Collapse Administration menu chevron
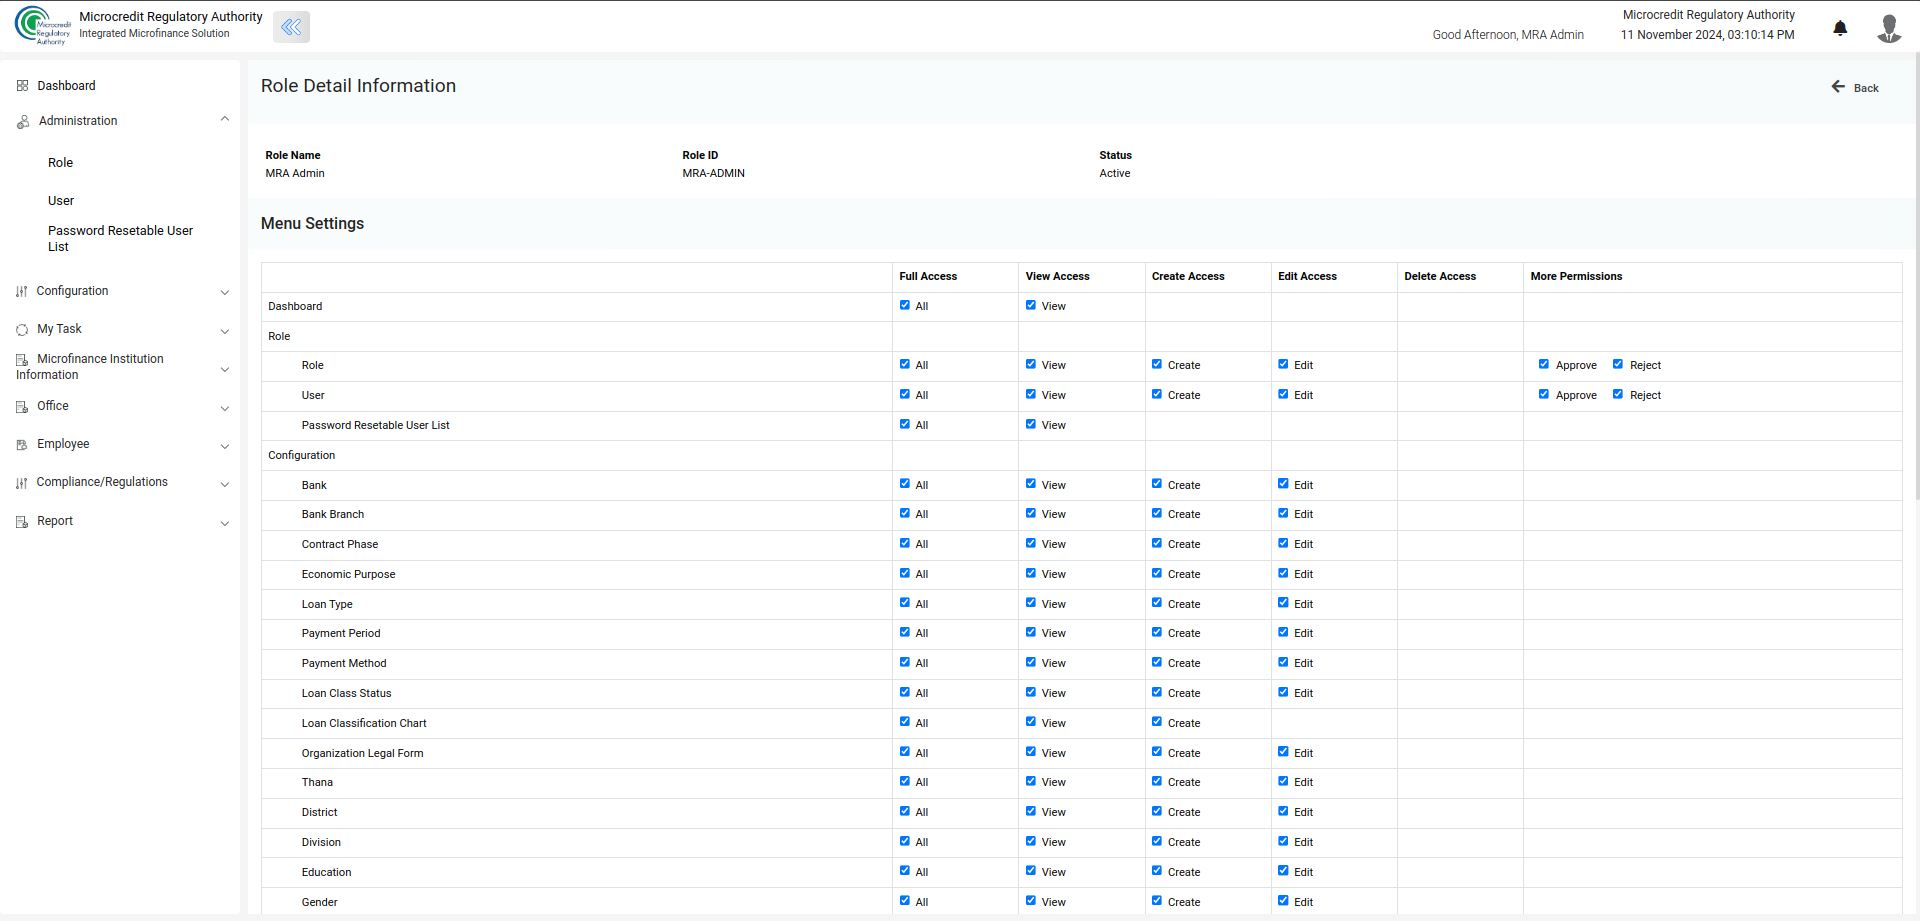 [x=225, y=119]
